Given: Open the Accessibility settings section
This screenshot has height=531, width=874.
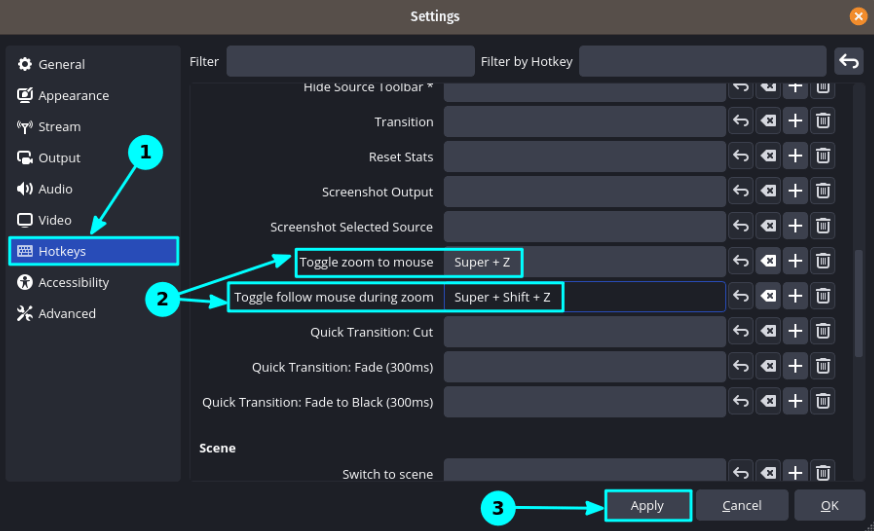Looking at the screenshot, I should 93,282.
